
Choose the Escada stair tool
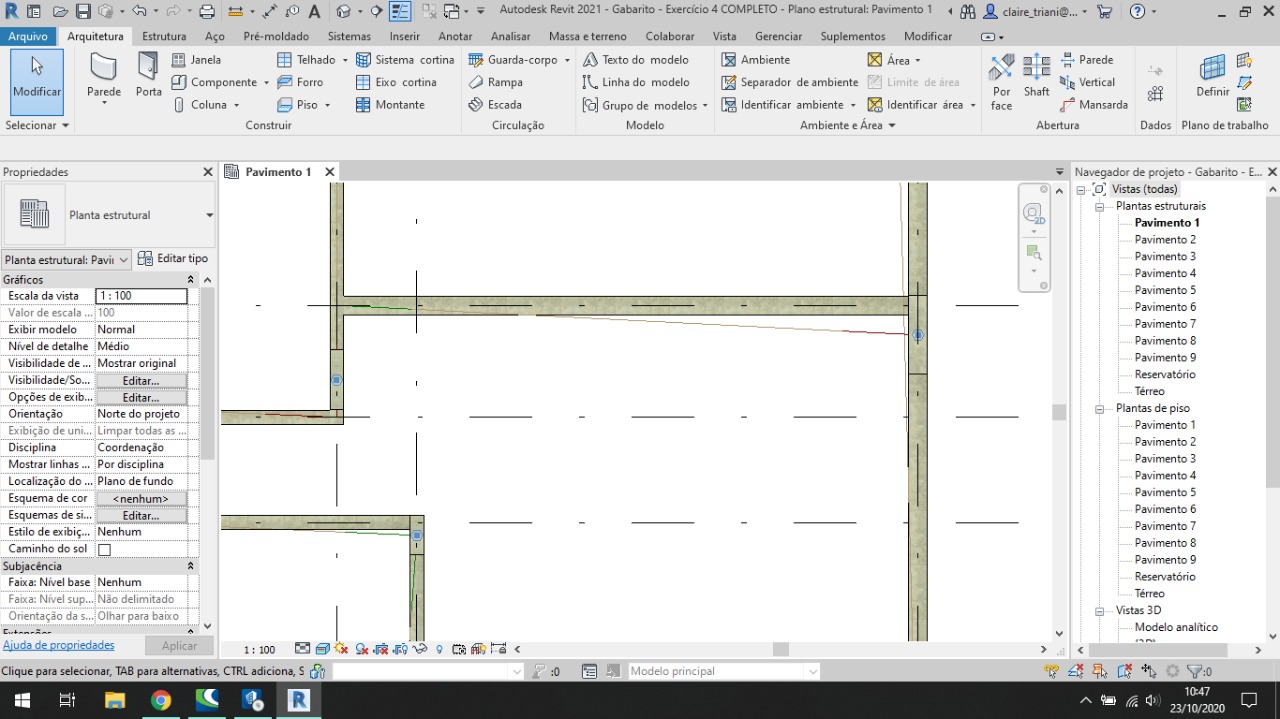(x=495, y=104)
